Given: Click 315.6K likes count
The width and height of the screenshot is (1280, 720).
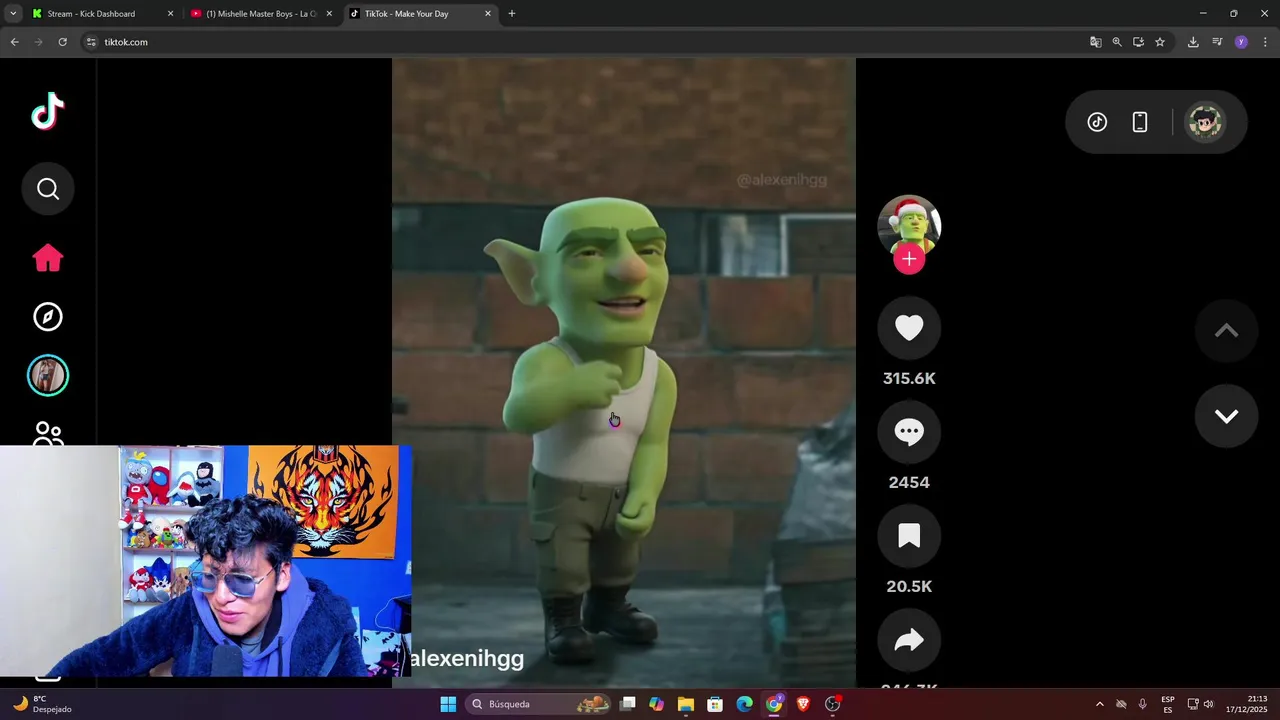Looking at the screenshot, I should click(909, 378).
